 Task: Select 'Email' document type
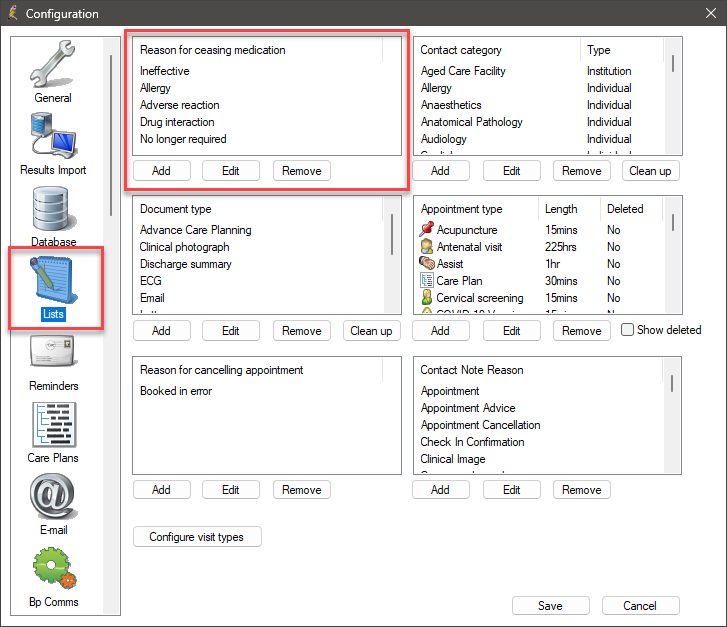152,298
